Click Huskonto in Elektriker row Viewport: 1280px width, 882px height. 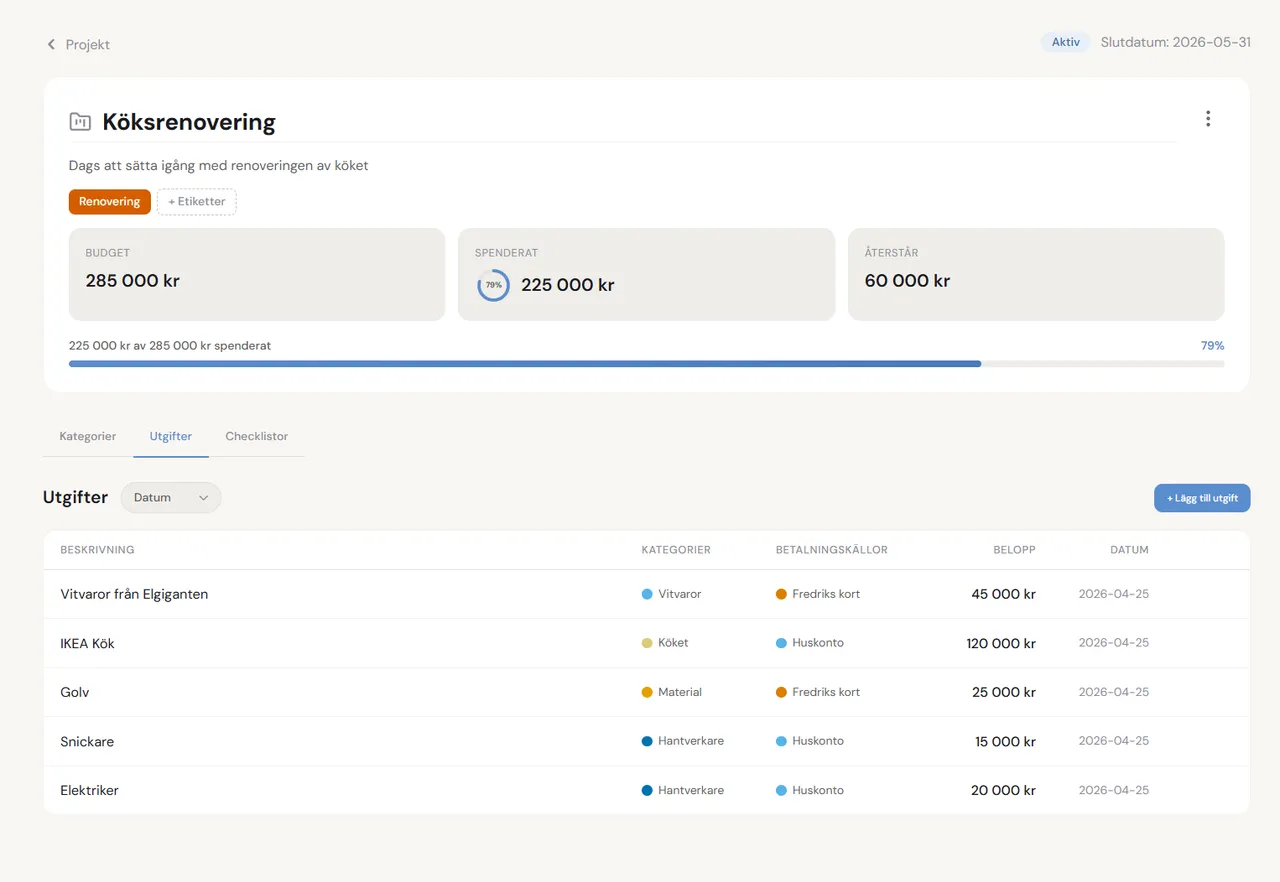point(818,790)
